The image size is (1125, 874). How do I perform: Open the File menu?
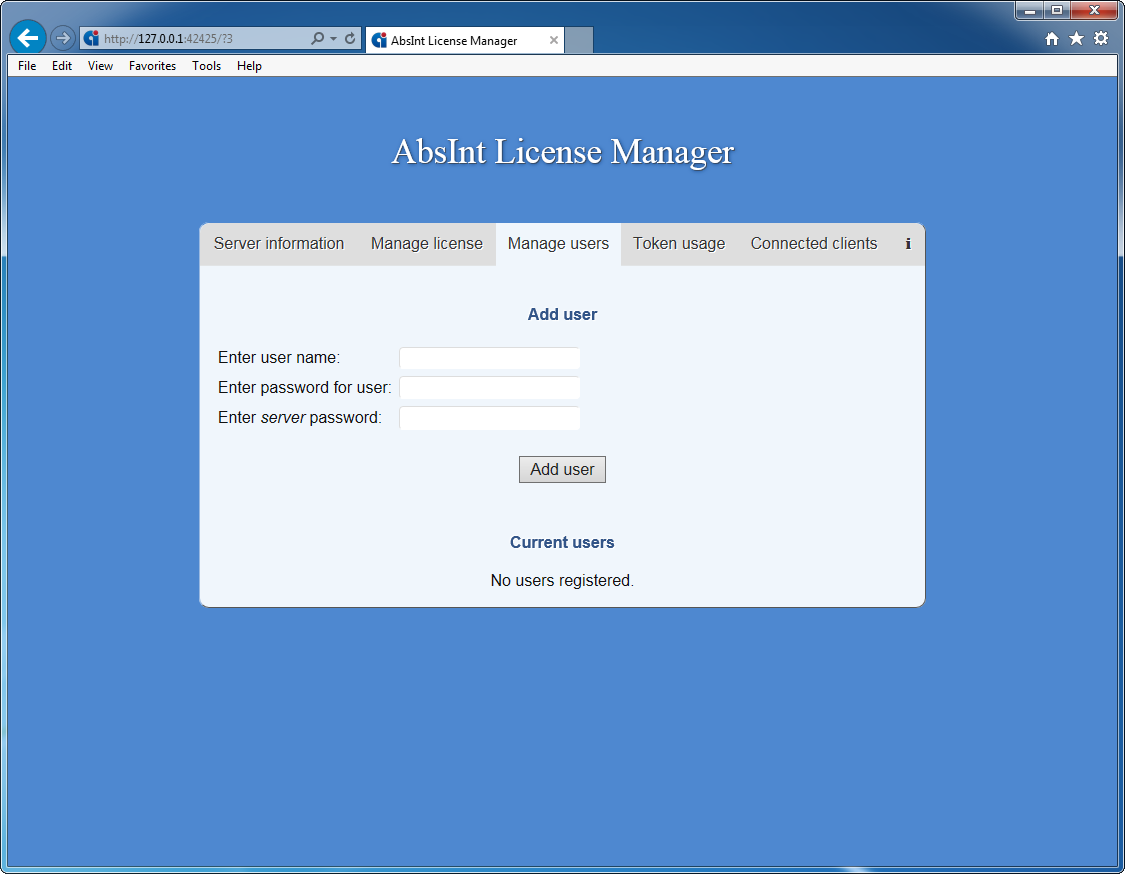27,66
